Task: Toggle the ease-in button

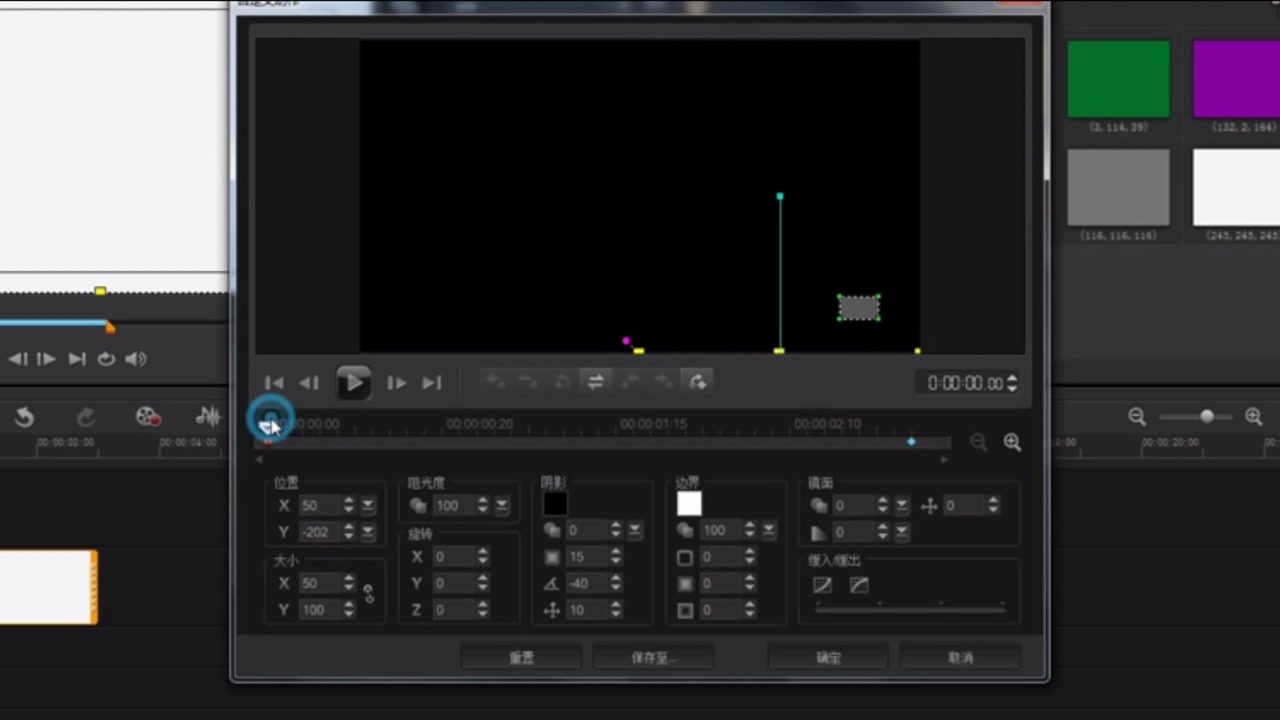Action: [822, 585]
